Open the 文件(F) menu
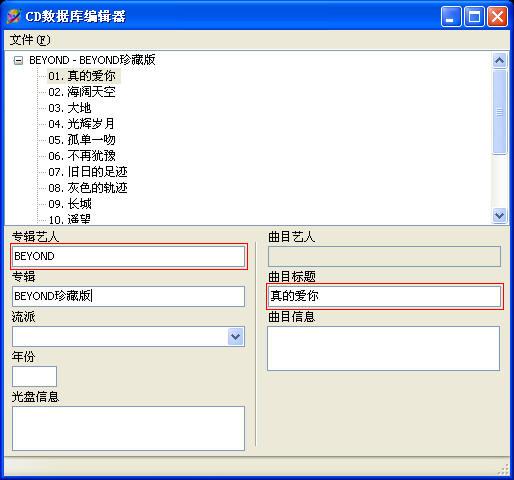Image resolution: width=514 pixels, height=480 pixels. [30, 40]
